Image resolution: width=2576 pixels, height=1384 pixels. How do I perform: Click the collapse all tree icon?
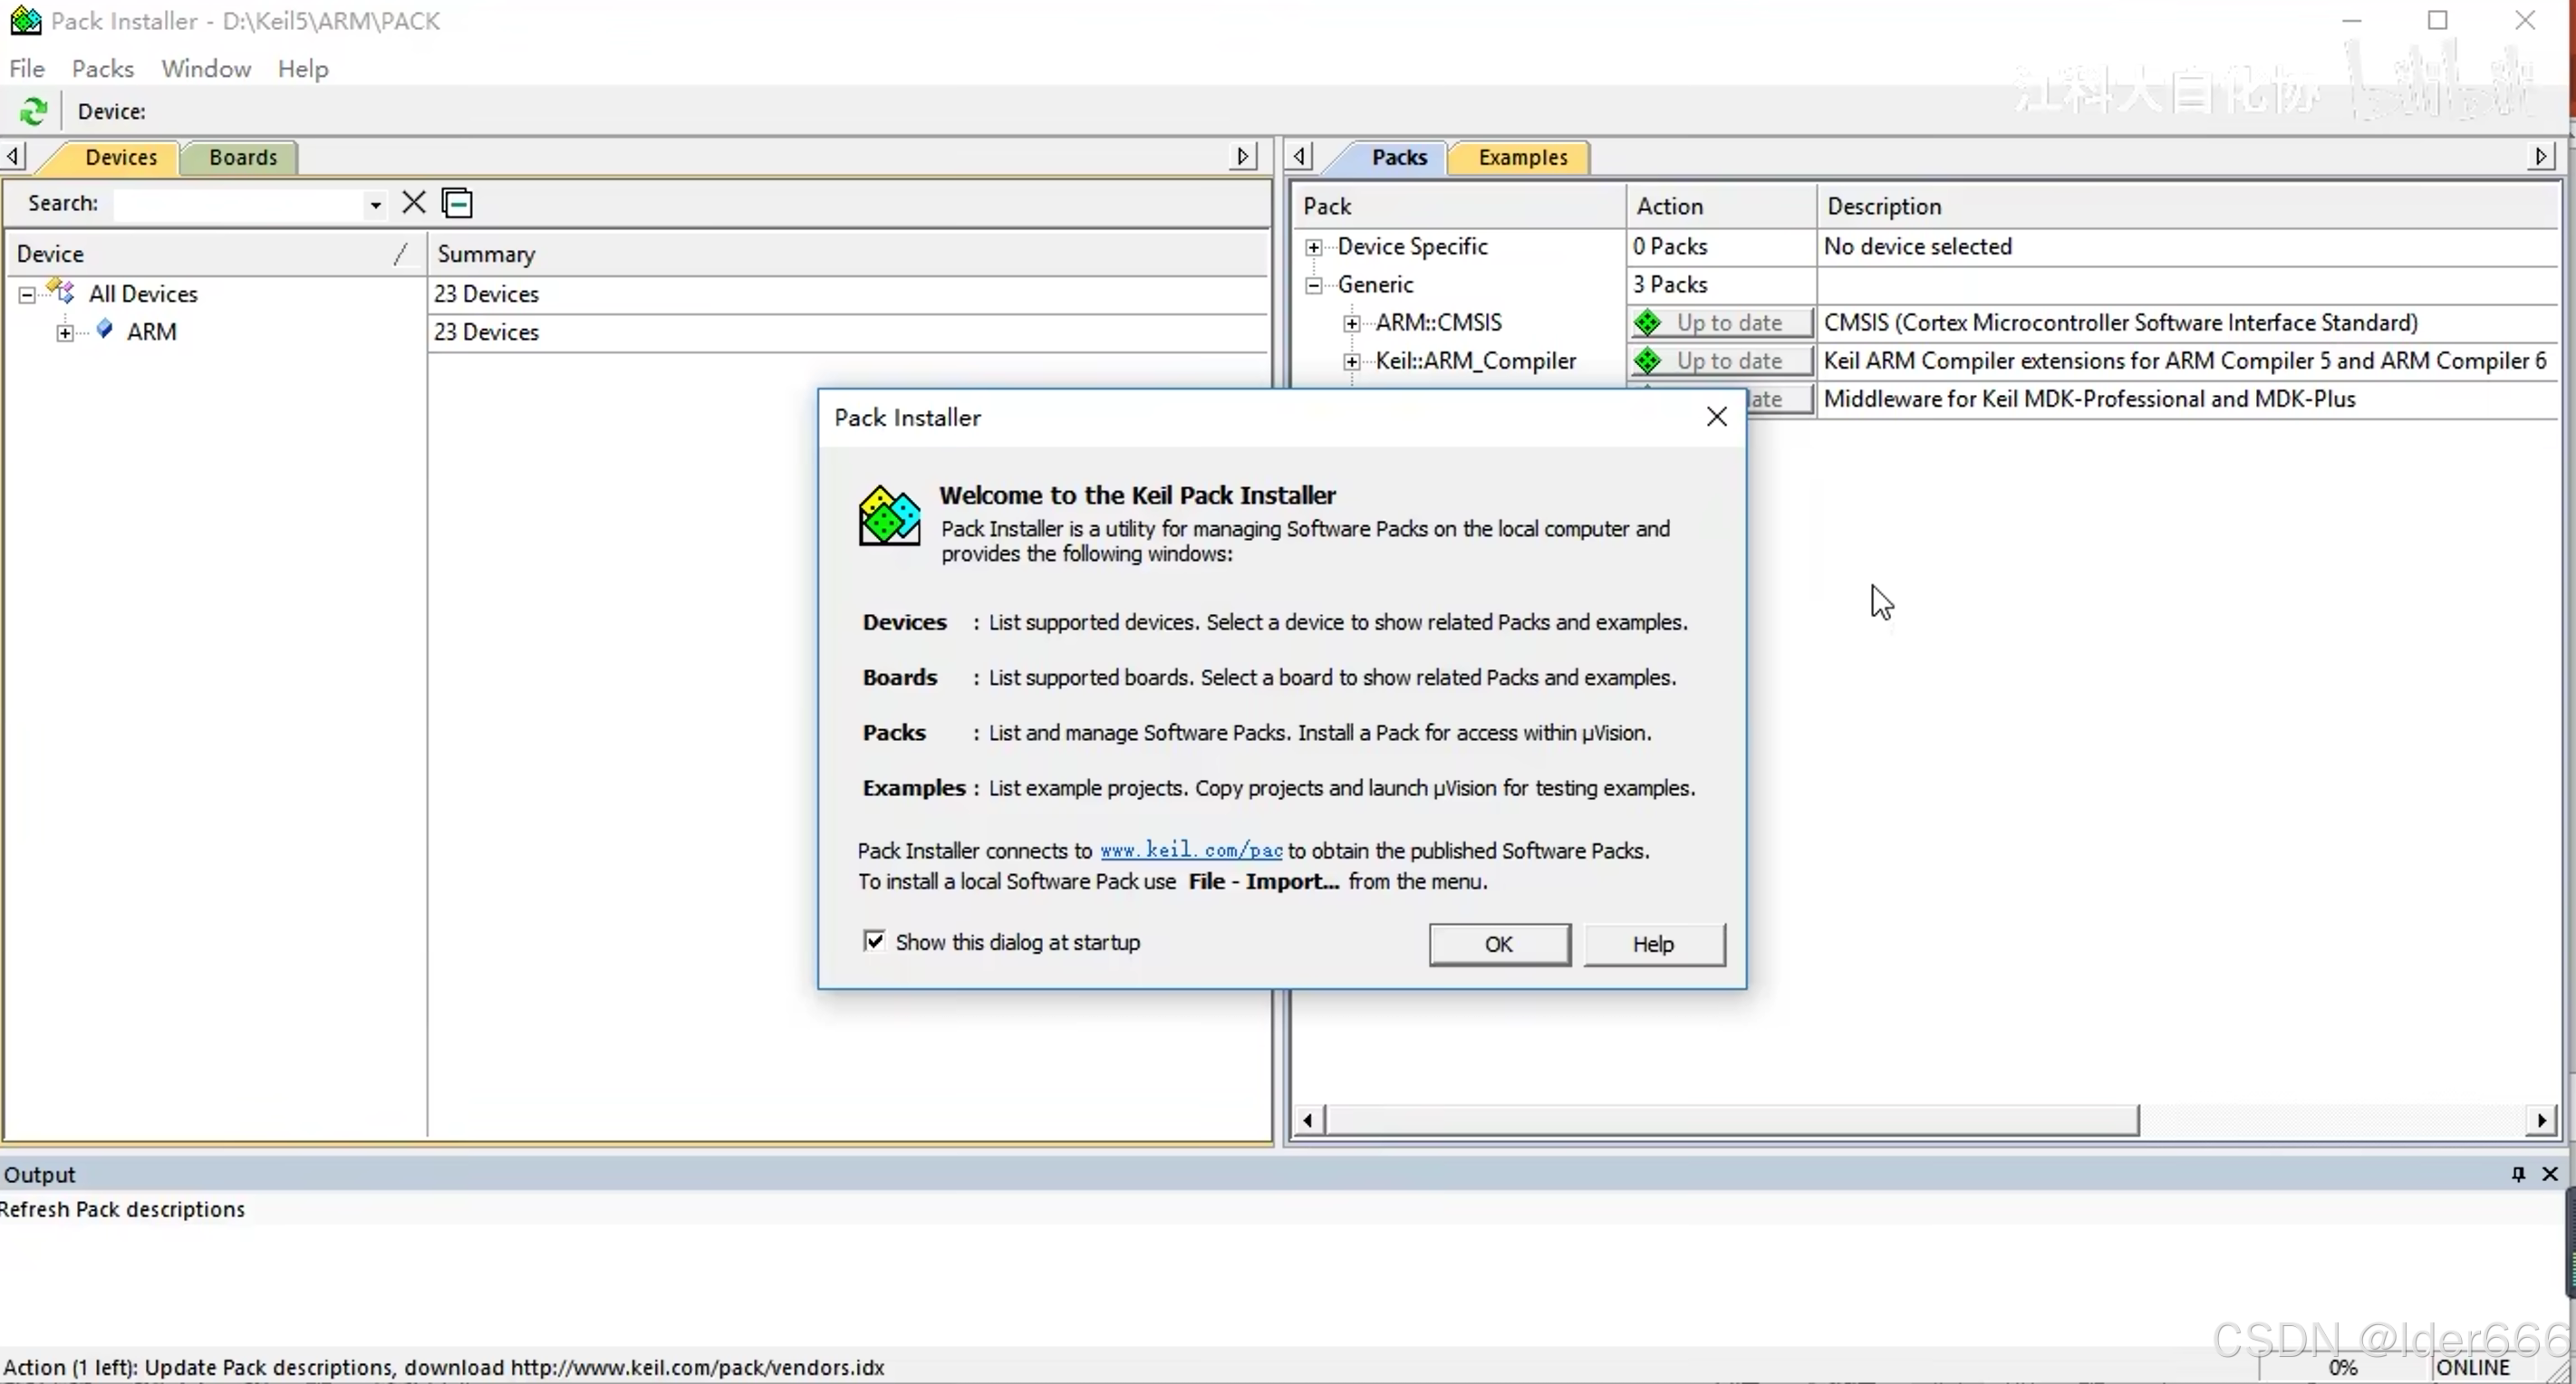click(457, 203)
